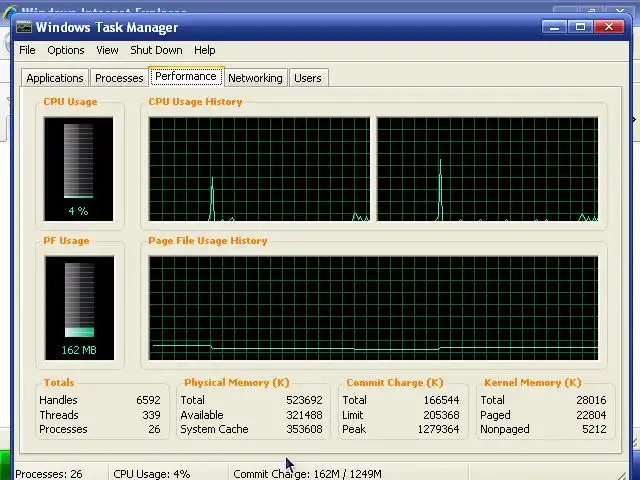640x480 pixels.
Task: Open the File menu
Action: (x=27, y=50)
